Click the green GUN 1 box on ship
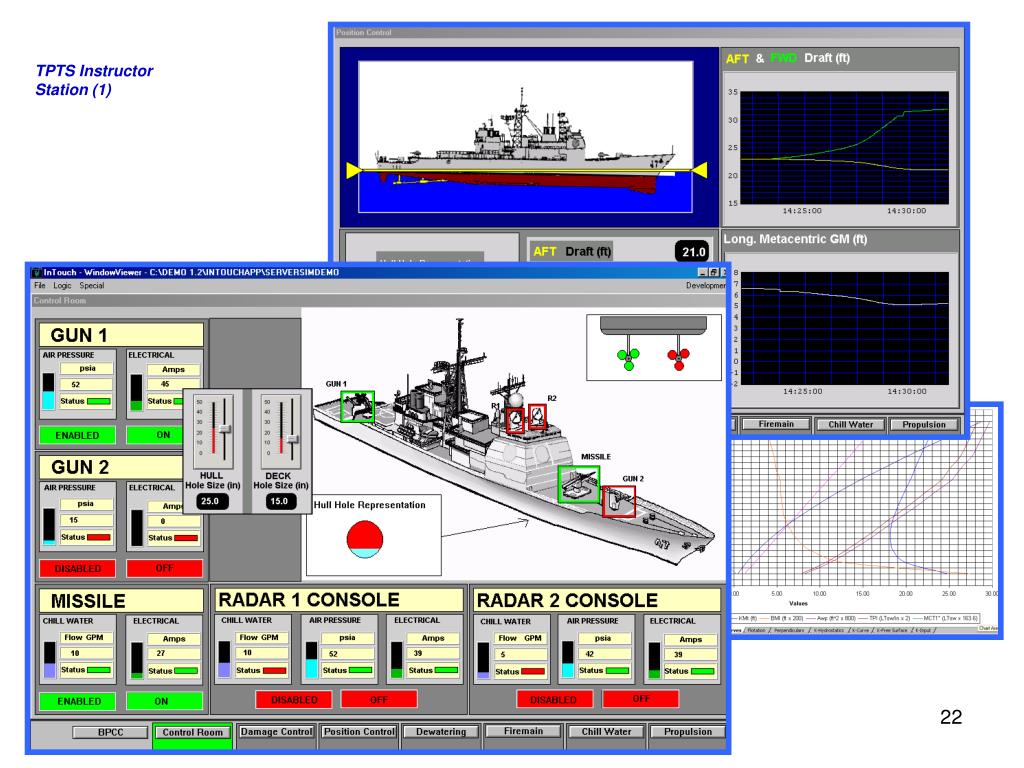 [357, 406]
